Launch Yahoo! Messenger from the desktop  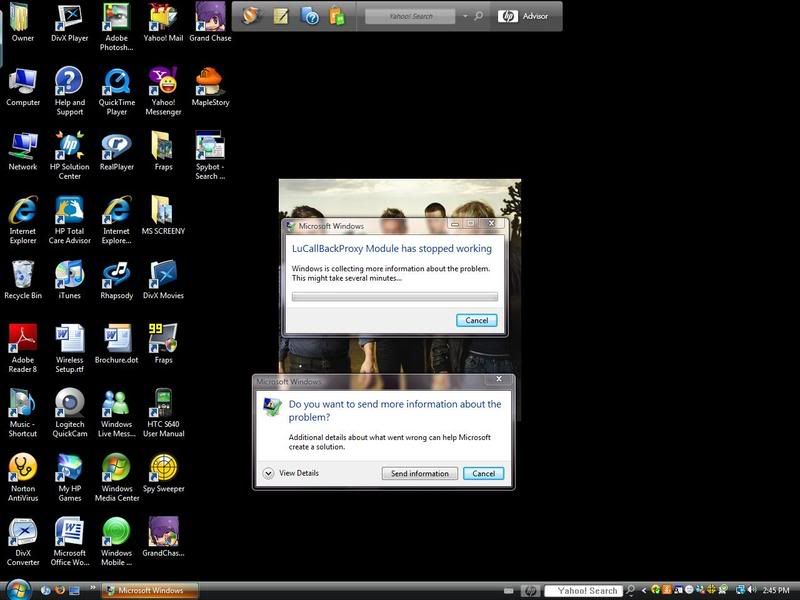point(163,83)
